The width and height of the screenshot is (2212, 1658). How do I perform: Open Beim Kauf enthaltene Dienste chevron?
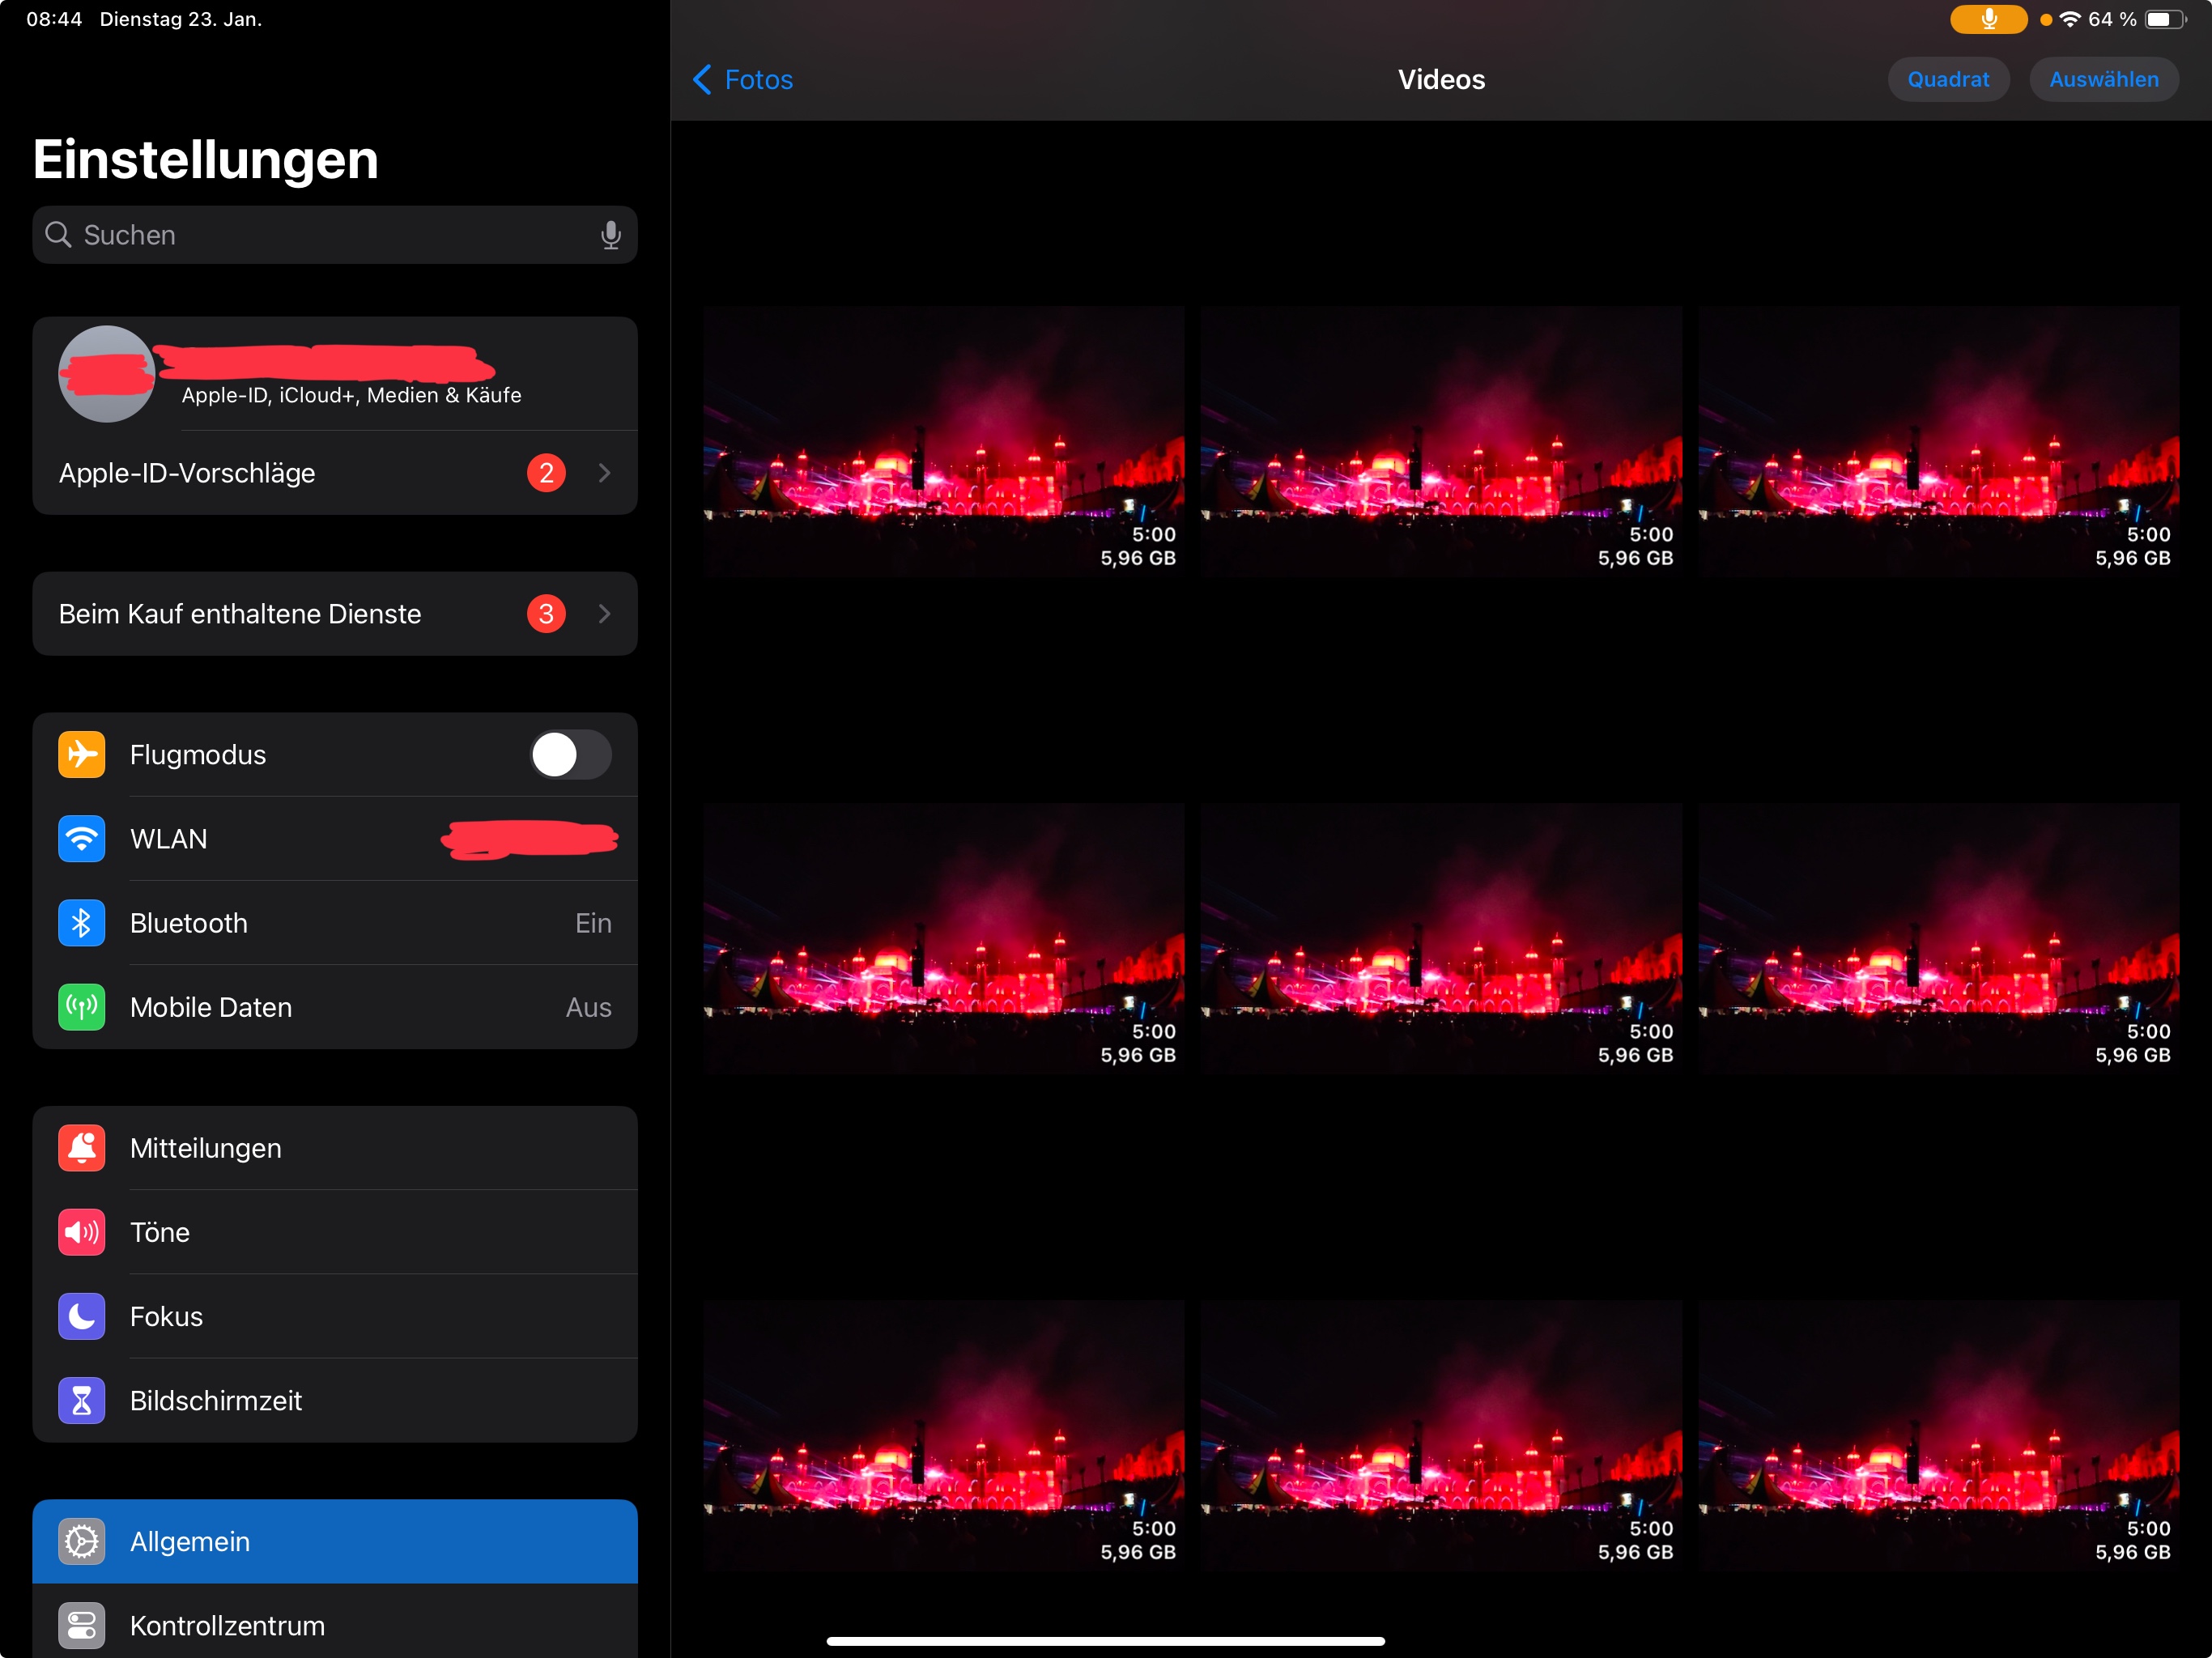(x=604, y=613)
